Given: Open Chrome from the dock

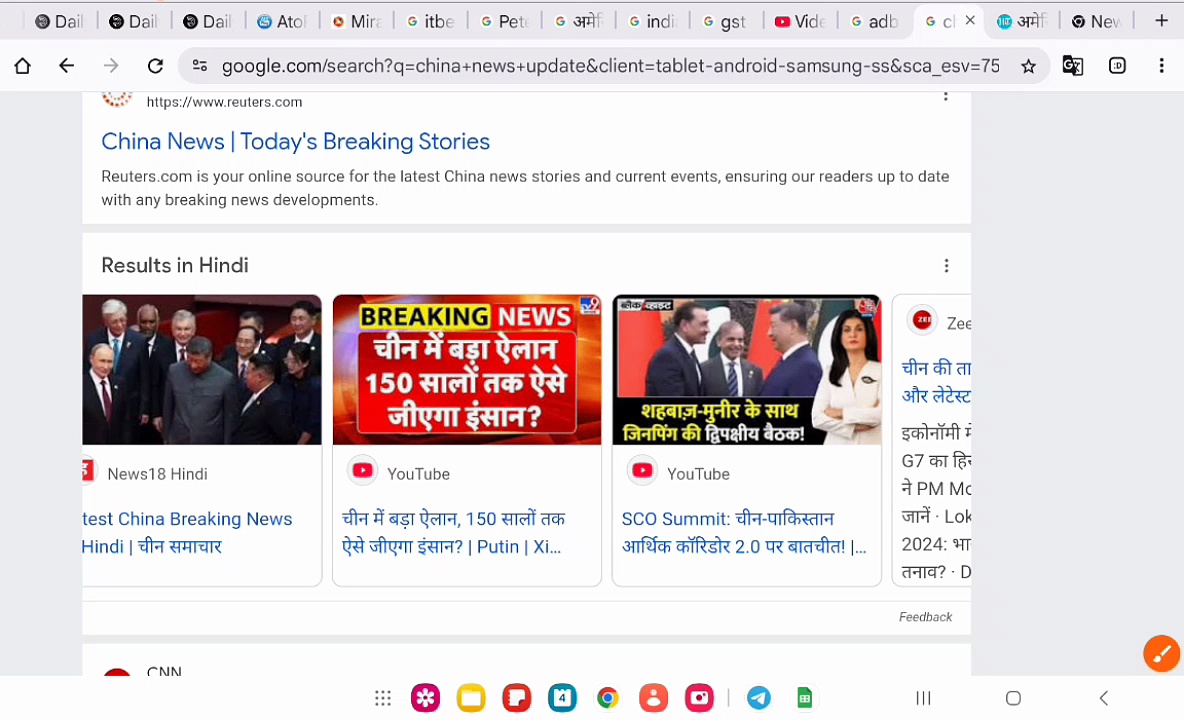Looking at the screenshot, I should 608,698.
